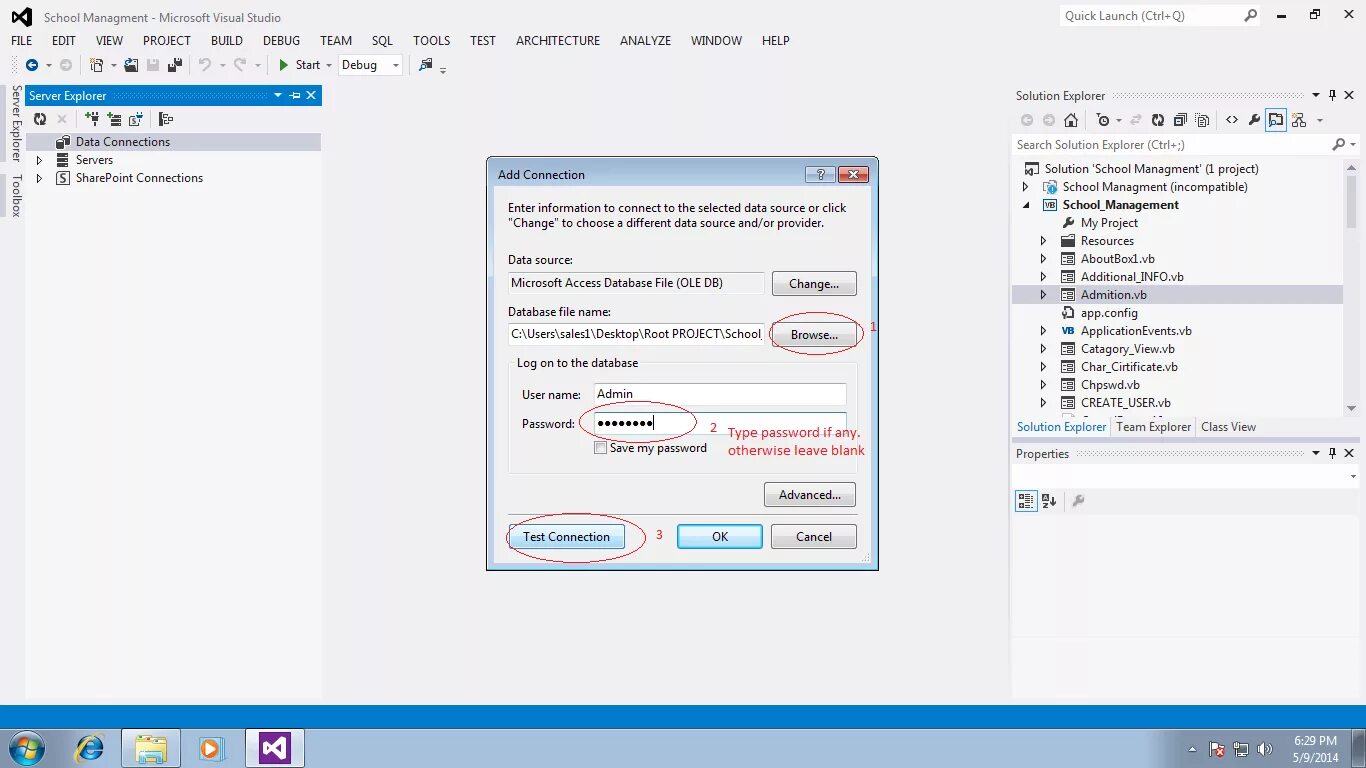The width and height of the screenshot is (1366, 768).
Task: Click the volume icon in system tray
Action: (x=1265, y=749)
